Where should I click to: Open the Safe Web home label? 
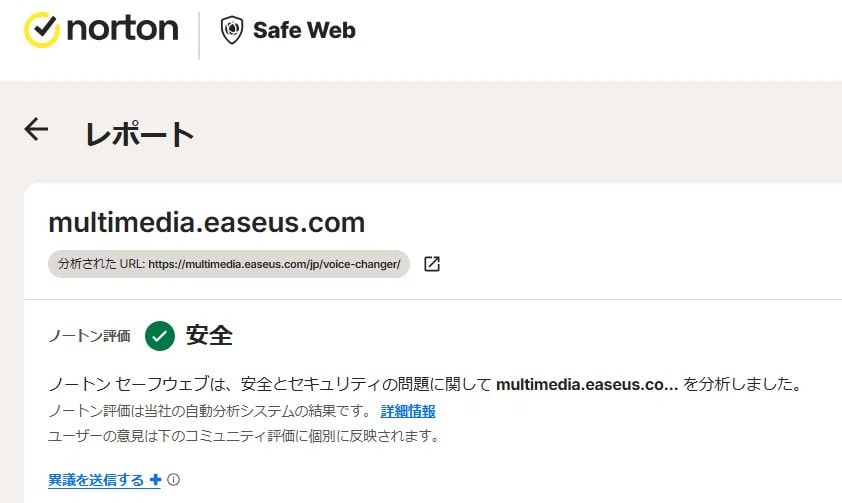[304, 30]
